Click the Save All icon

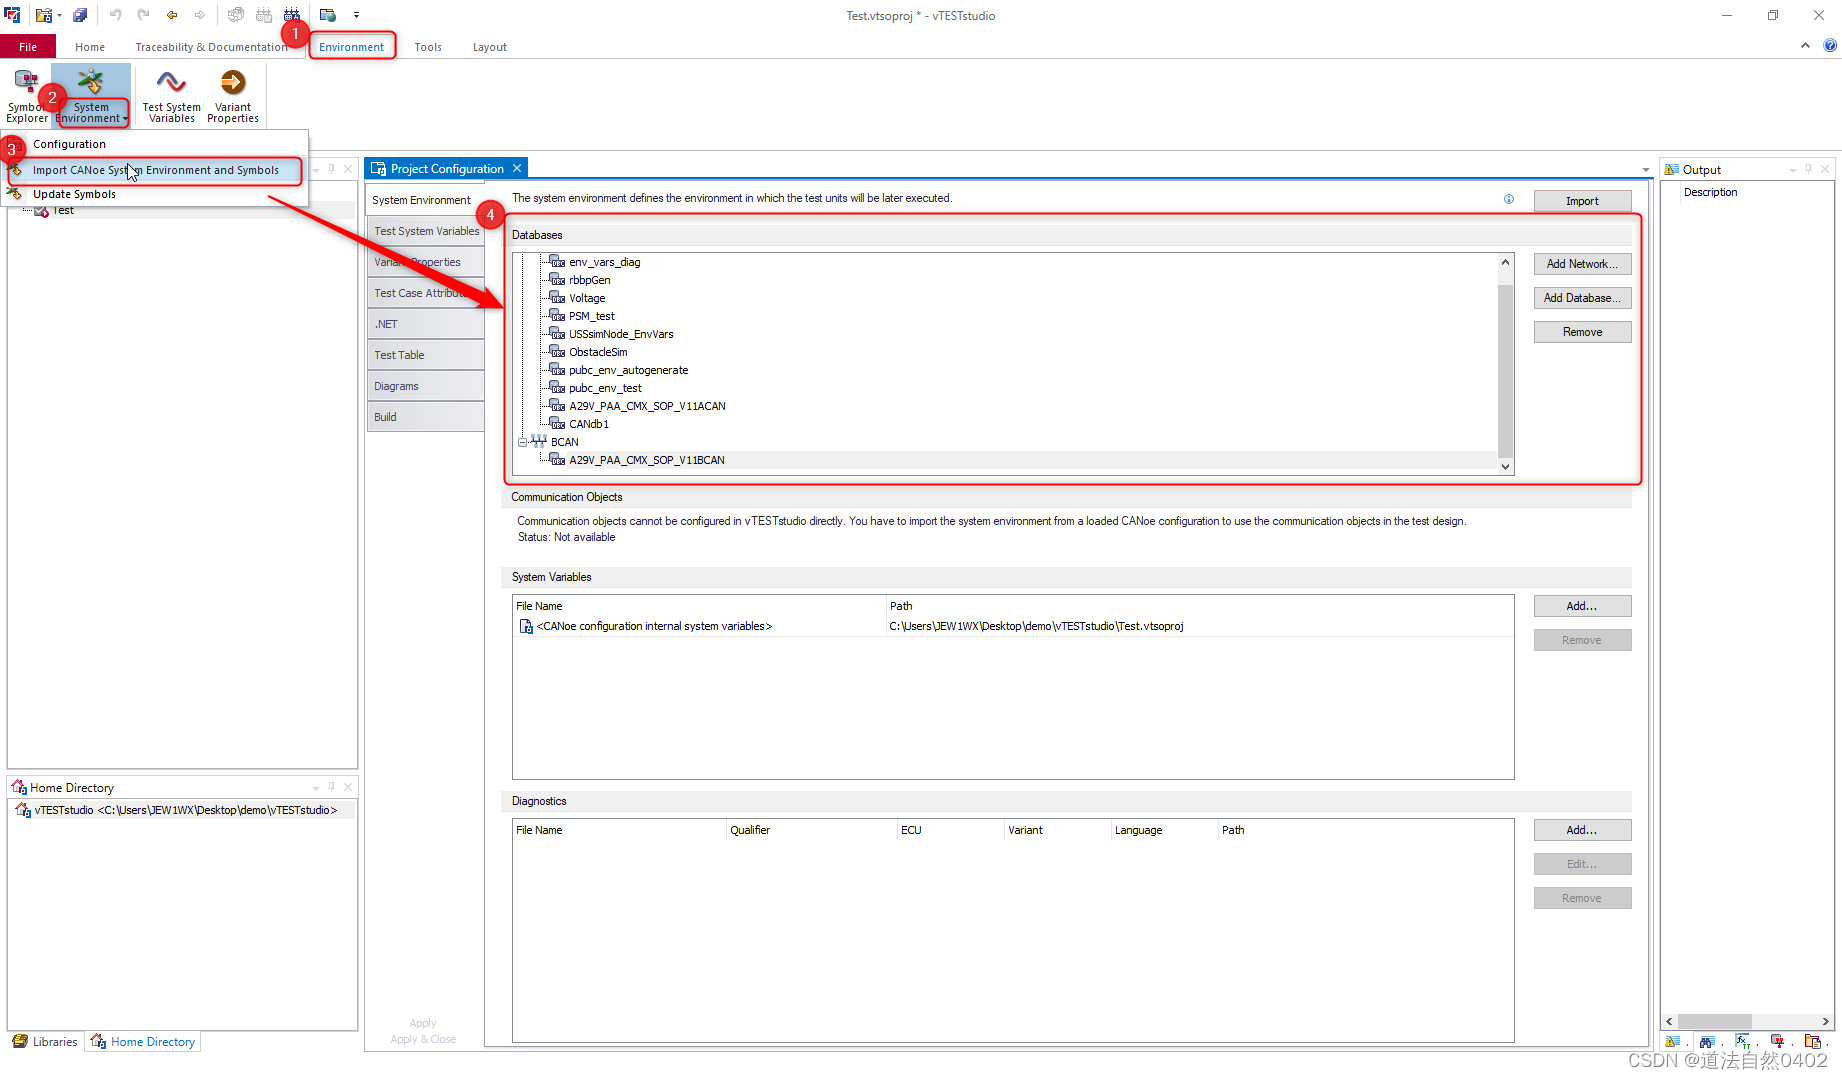(79, 14)
